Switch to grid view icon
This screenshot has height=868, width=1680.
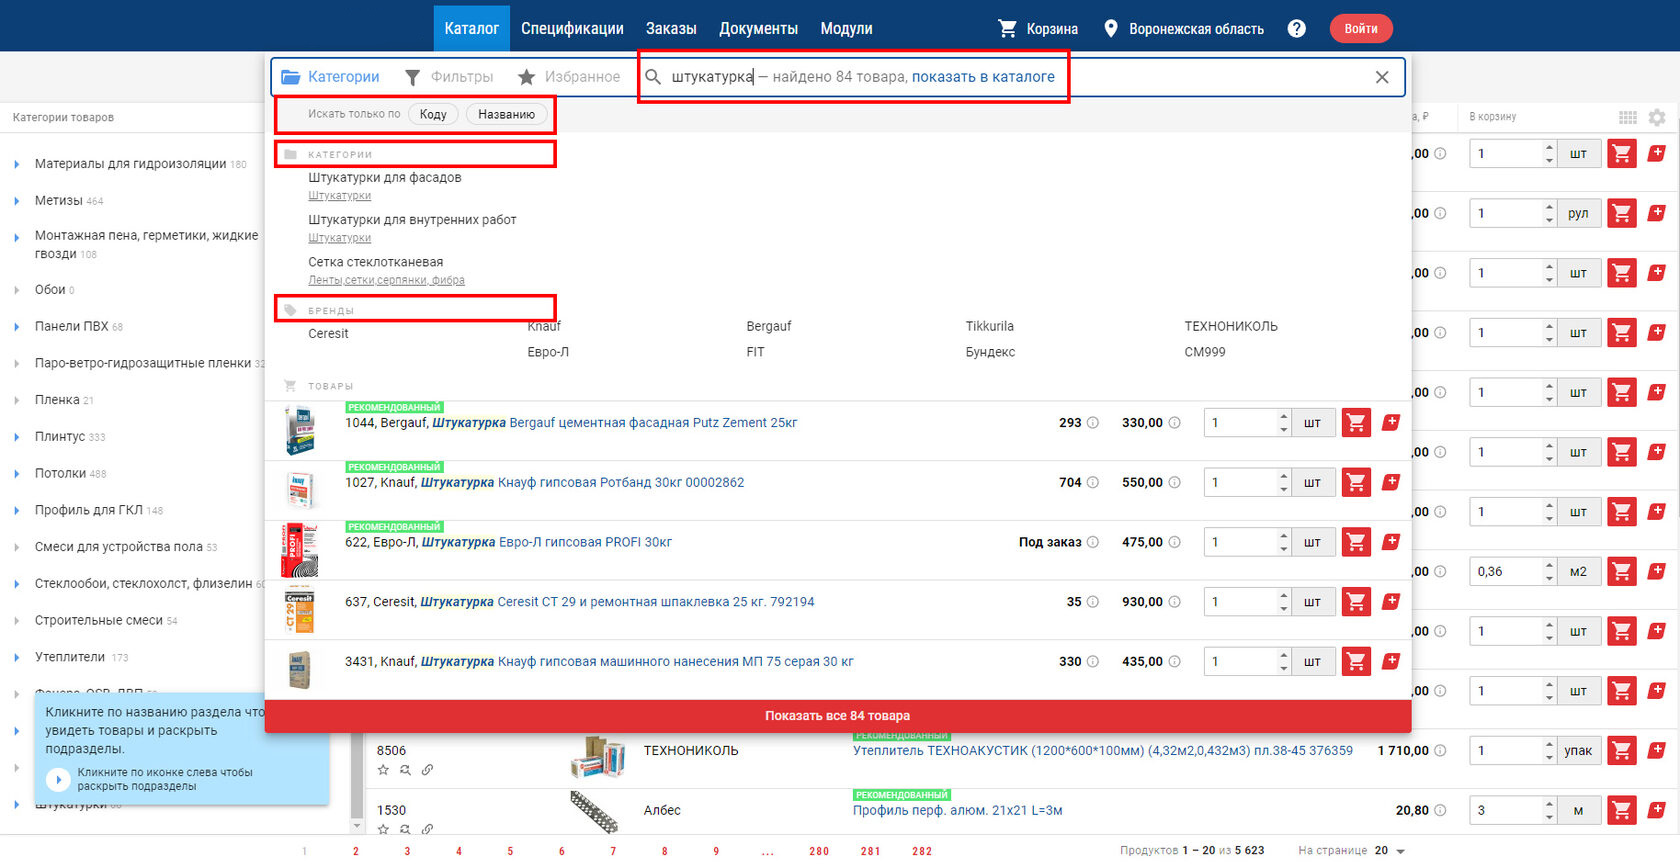pyautogui.click(x=1628, y=117)
